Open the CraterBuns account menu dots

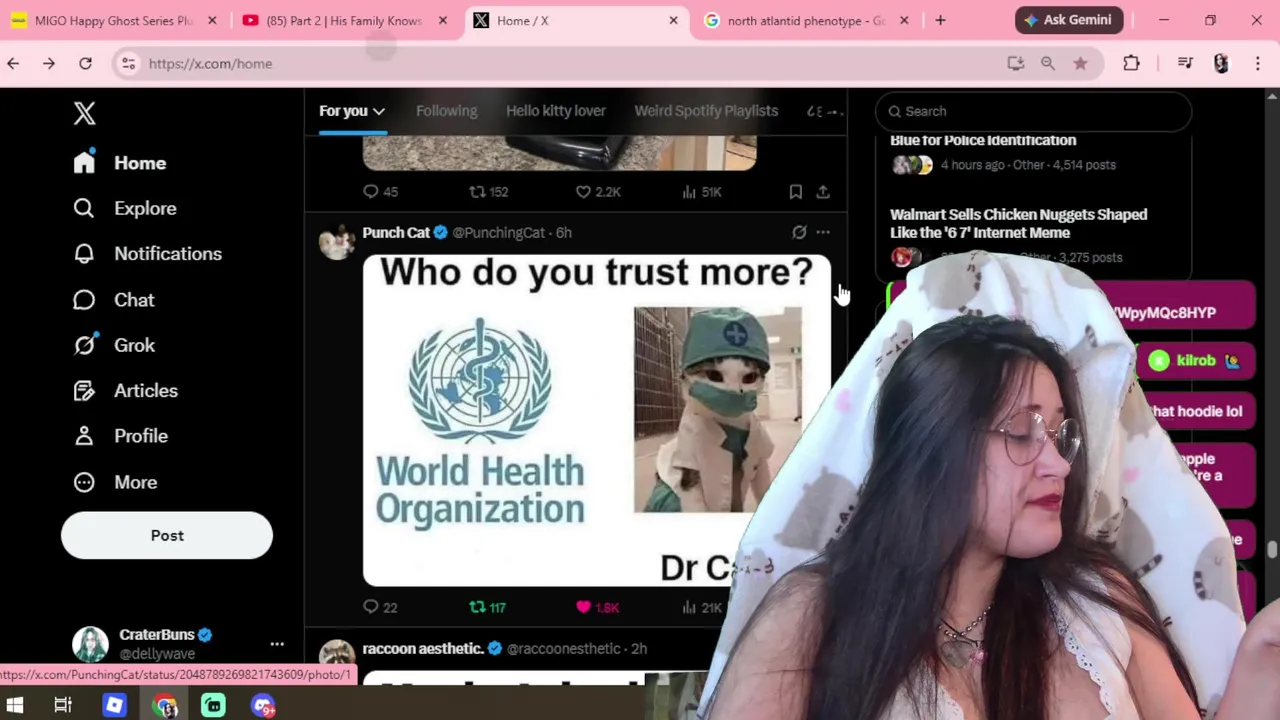277,644
